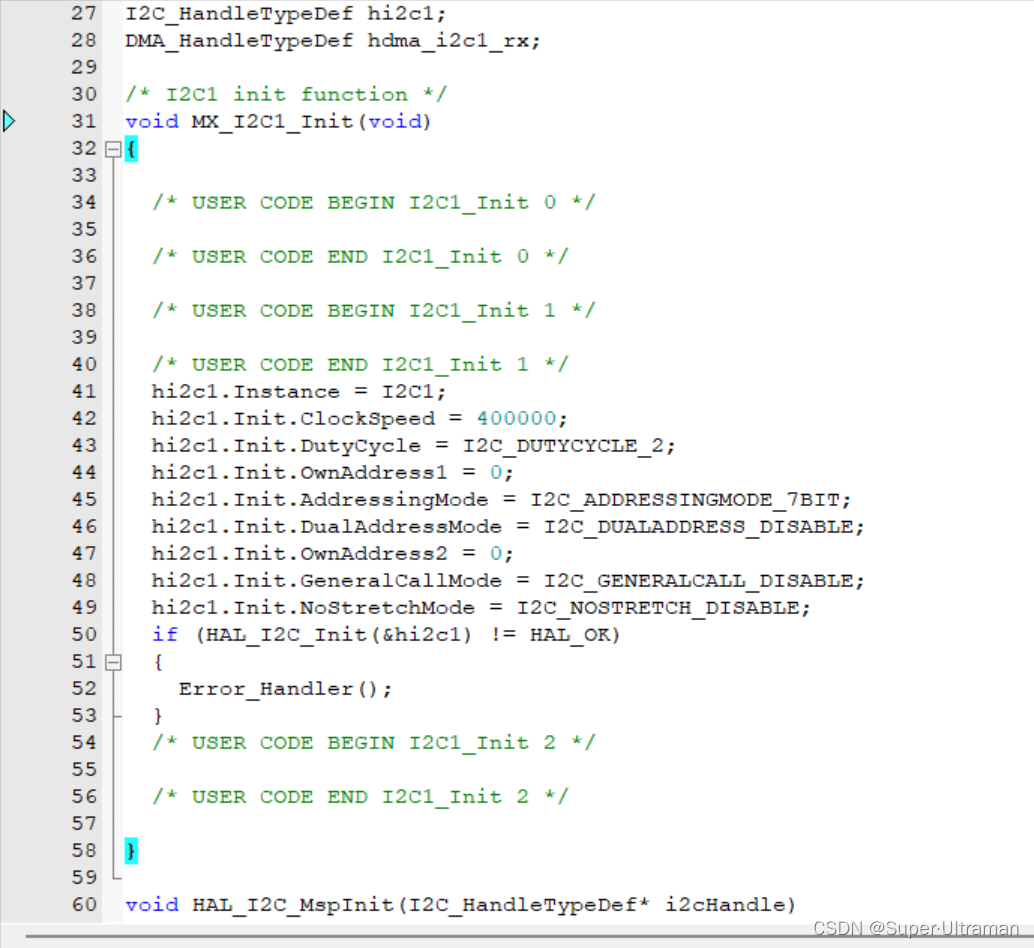Click line number 50 in the gutter

coord(82,634)
